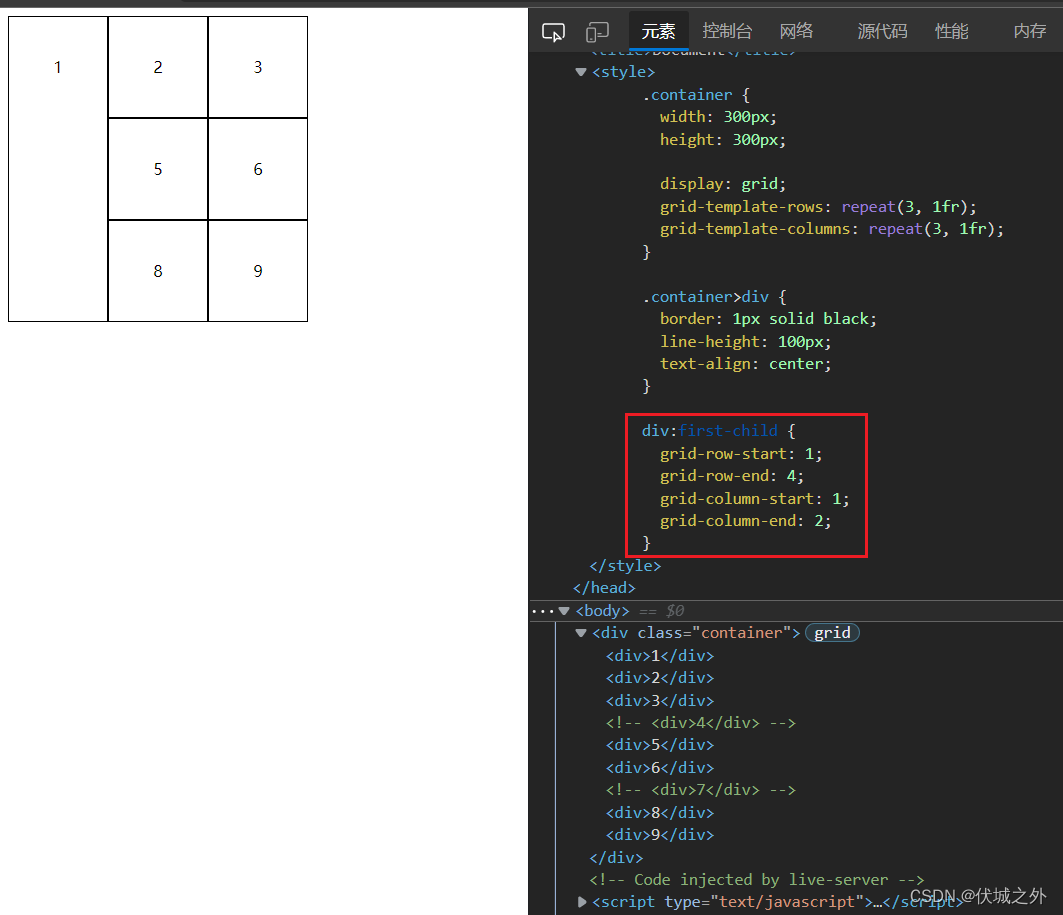The image size is (1063, 915).
Task: Select the <div>3</div> DOM row
Action: point(660,700)
